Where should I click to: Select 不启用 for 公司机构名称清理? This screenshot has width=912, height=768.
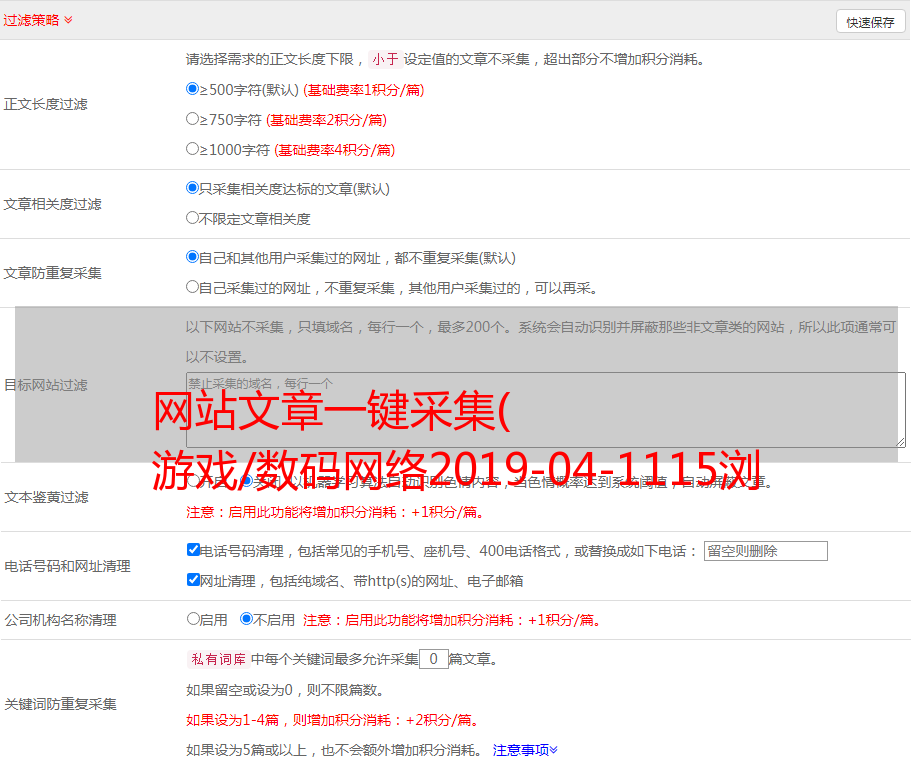click(246, 619)
